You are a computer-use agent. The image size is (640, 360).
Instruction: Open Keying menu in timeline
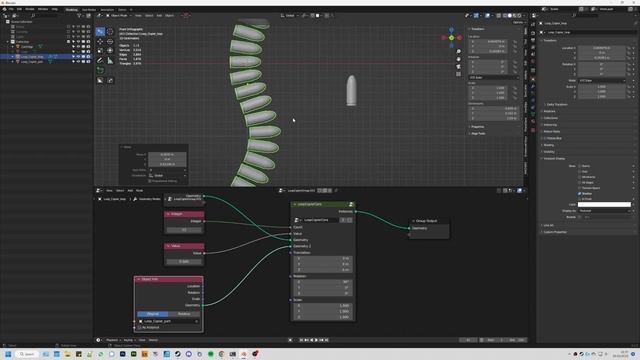129,340
